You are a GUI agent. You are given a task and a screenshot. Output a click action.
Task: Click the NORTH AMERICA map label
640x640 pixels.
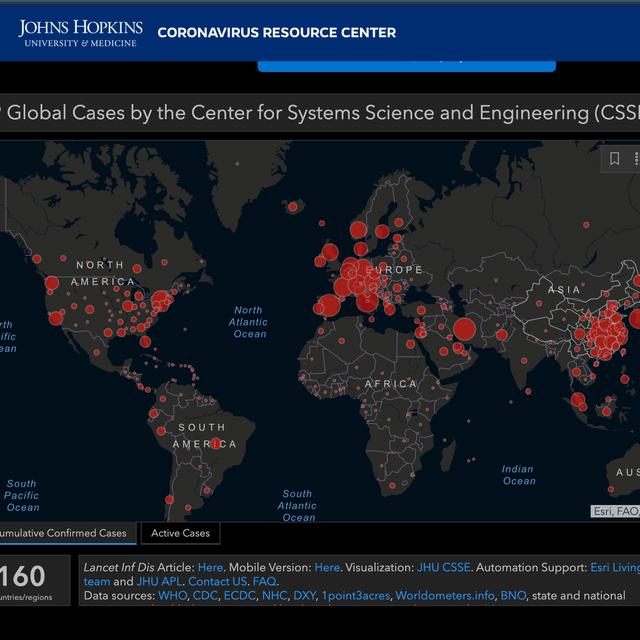click(102, 273)
